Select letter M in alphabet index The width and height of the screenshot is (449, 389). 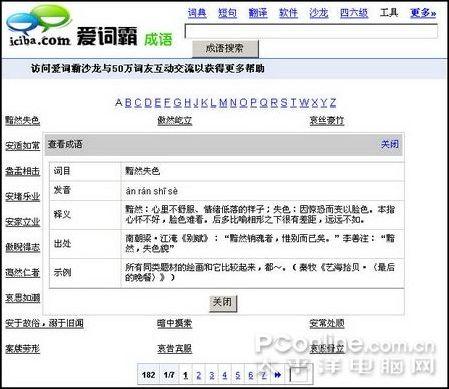223,103
